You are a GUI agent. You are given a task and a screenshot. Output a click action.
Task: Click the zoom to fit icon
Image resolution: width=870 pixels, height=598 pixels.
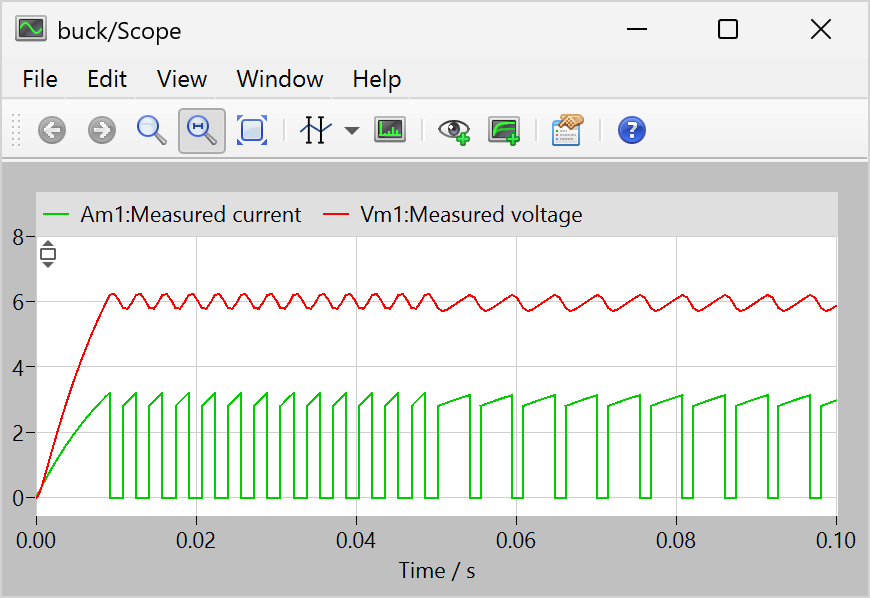click(252, 130)
